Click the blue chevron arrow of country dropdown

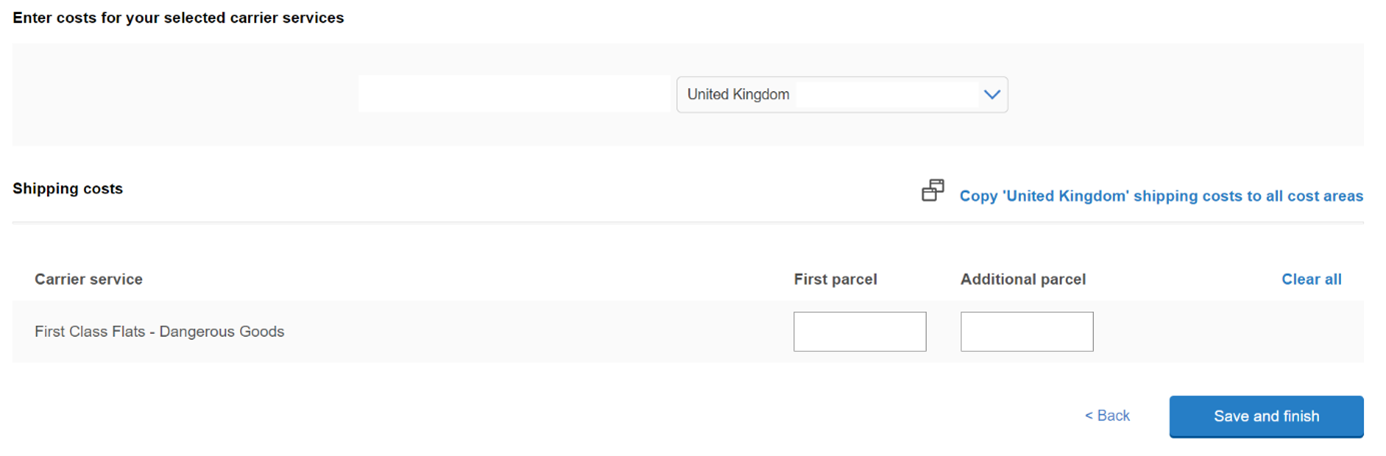(x=991, y=95)
